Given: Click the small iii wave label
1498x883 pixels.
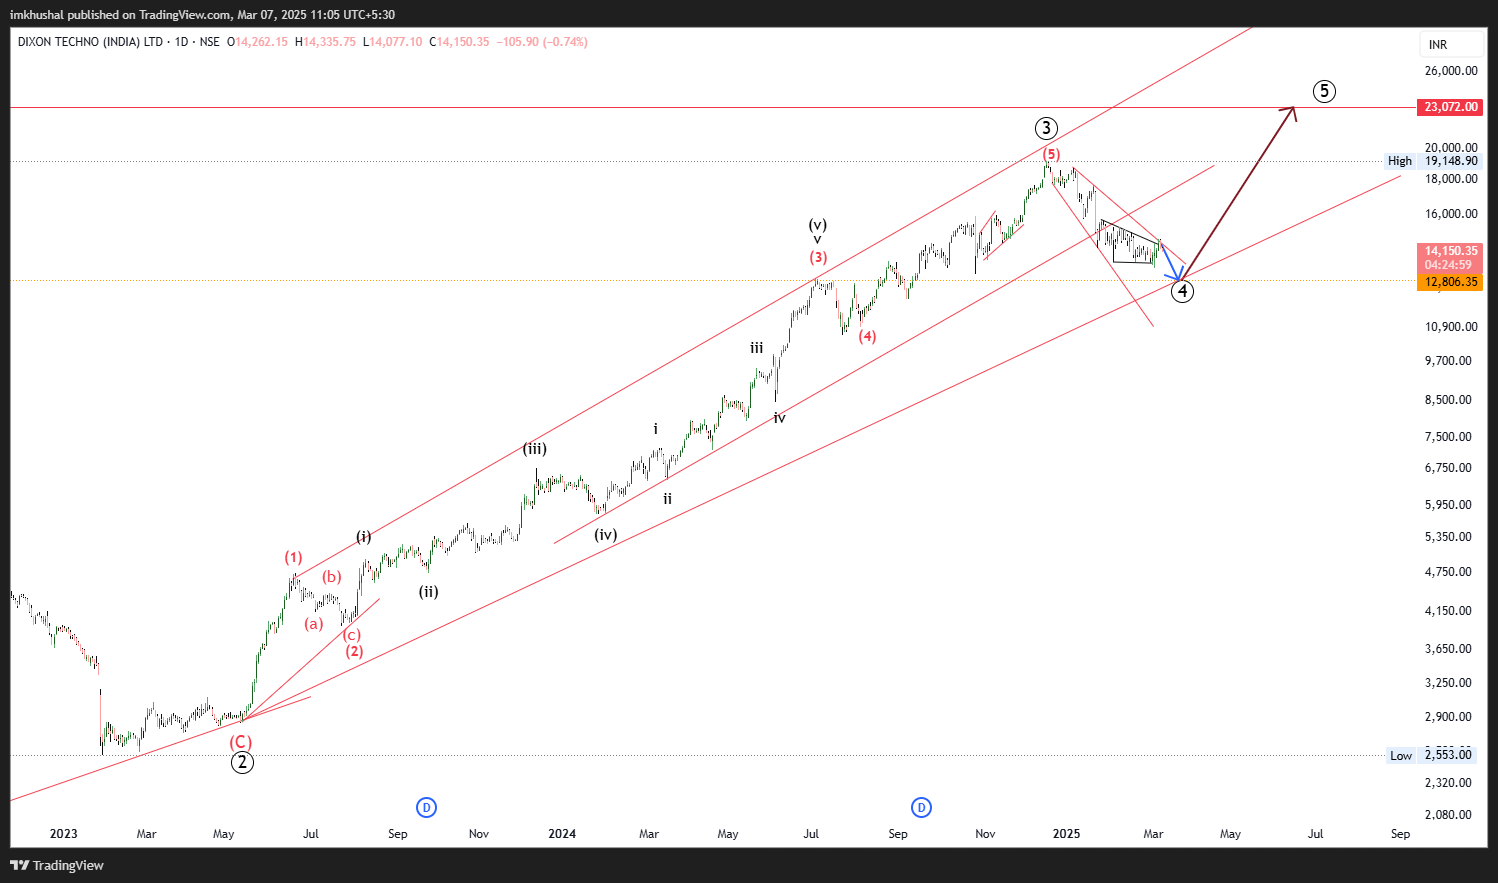Looking at the screenshot, I should coord(757,348).
